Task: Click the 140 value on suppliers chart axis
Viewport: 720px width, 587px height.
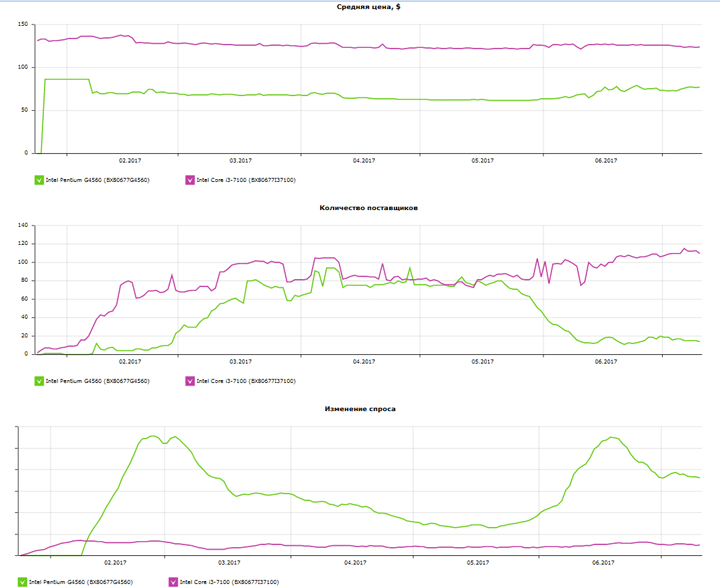Action: tap(23, 226)
